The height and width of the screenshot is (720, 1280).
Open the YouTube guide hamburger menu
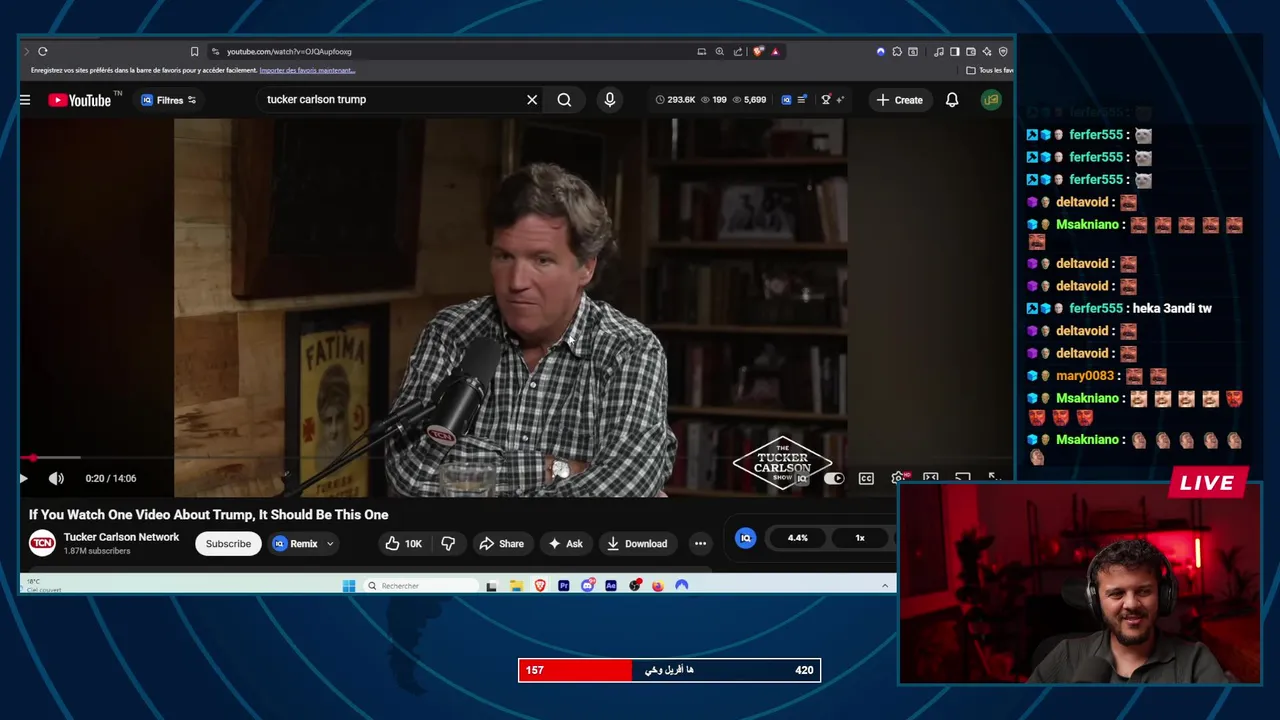tap(25, 100)
